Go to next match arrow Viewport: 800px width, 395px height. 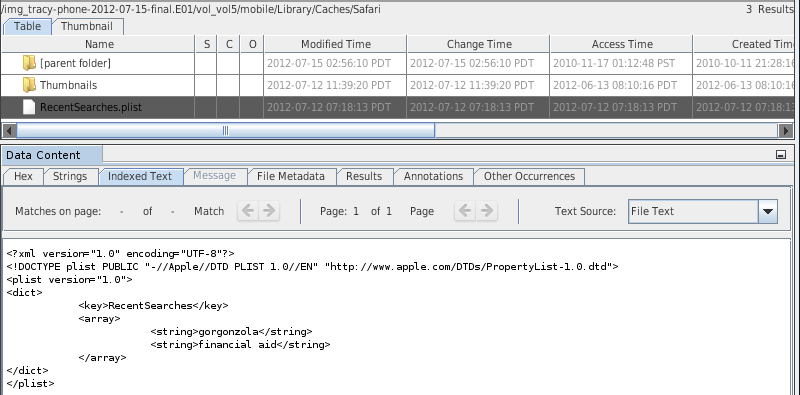coord(269,211)
